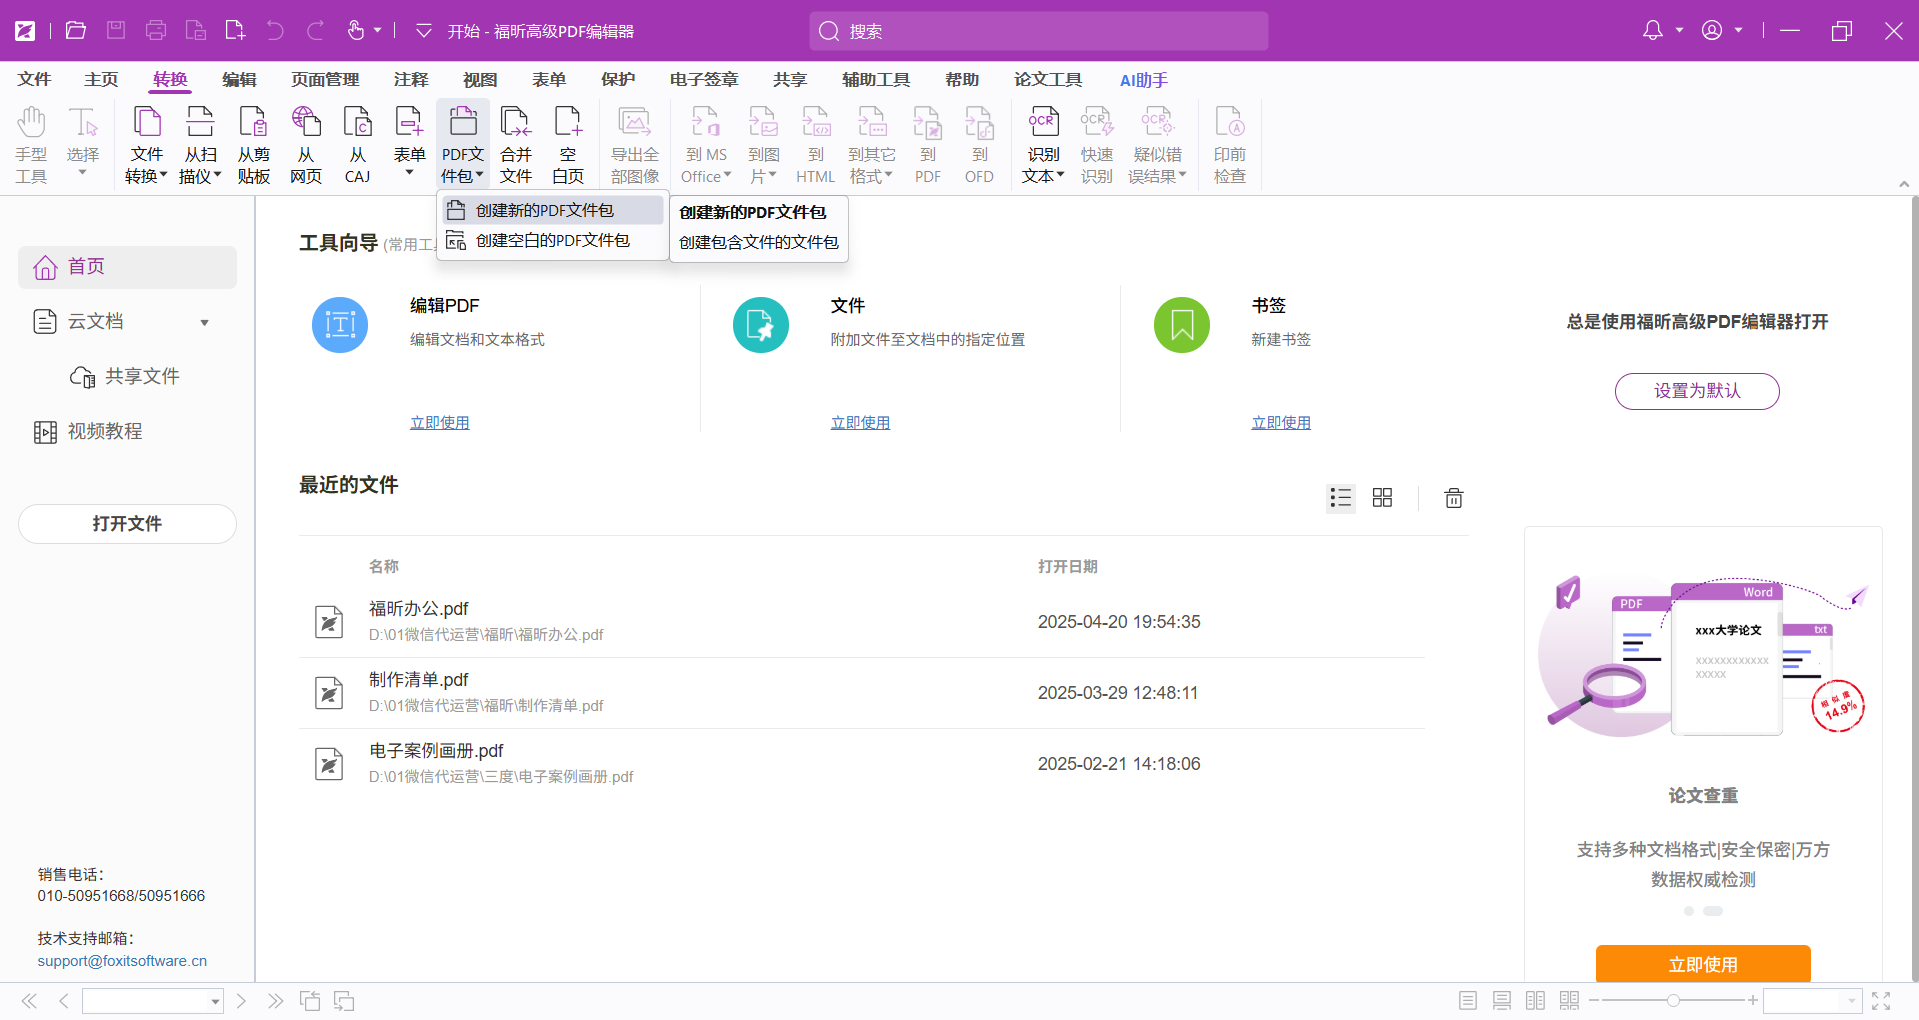Toggle full screen mode in status bar
The height and width of the screenshot is (1020, 1919).
(1881, 1001)
